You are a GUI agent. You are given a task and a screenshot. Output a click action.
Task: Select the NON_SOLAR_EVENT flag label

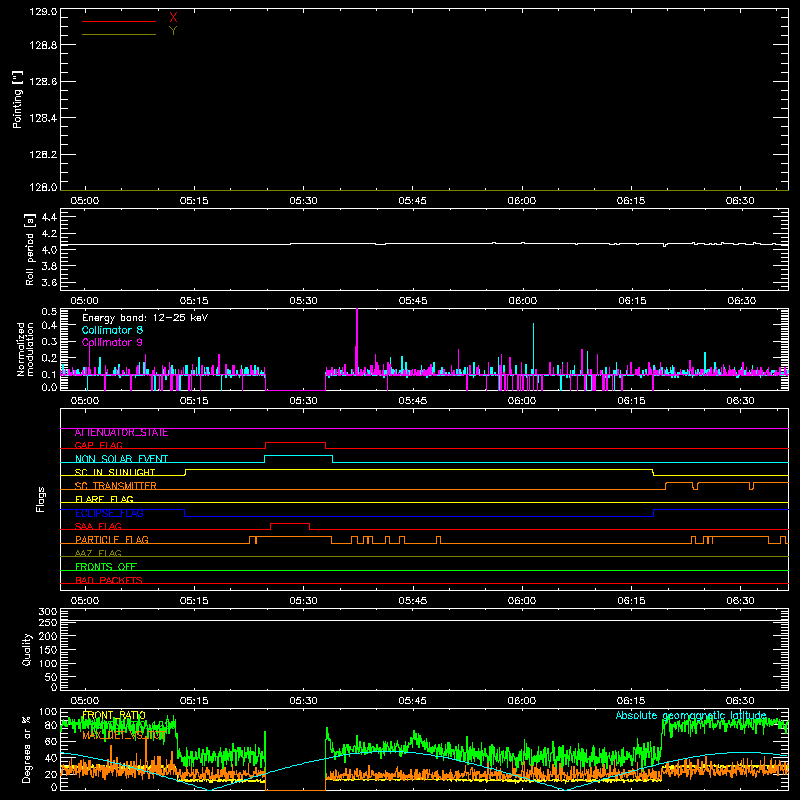point(121,459)
